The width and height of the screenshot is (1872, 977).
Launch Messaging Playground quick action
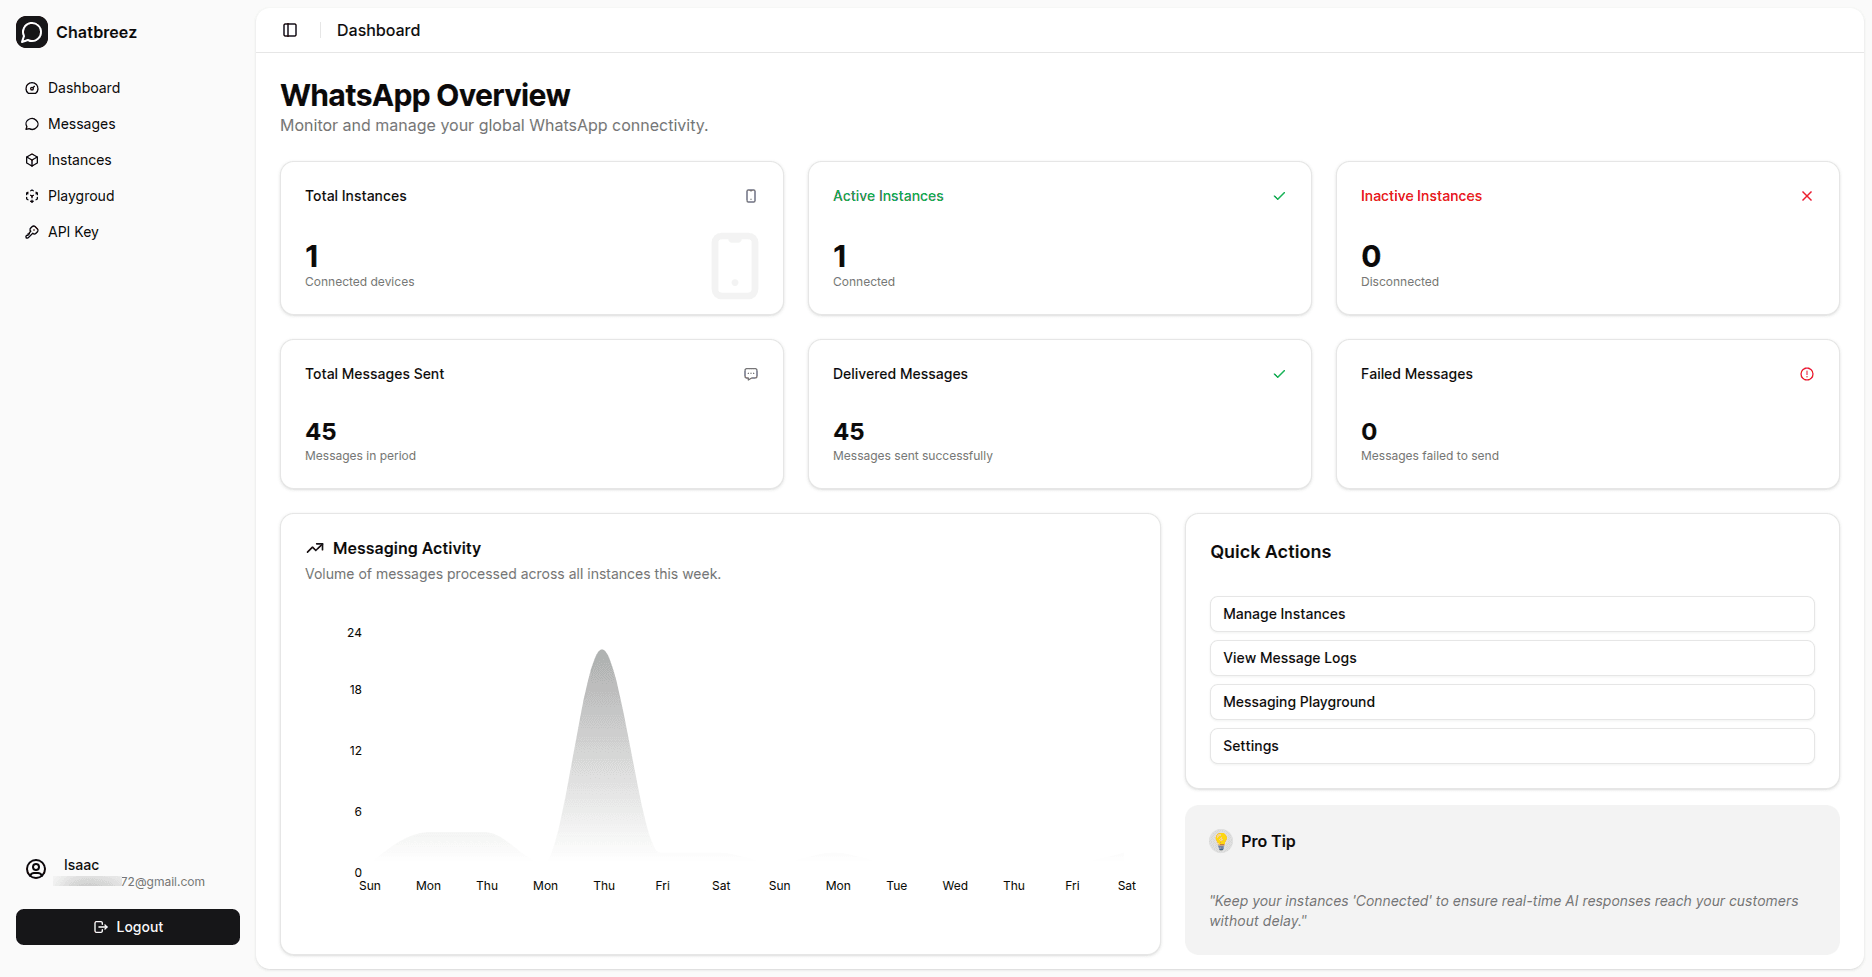click(1512, 702)
